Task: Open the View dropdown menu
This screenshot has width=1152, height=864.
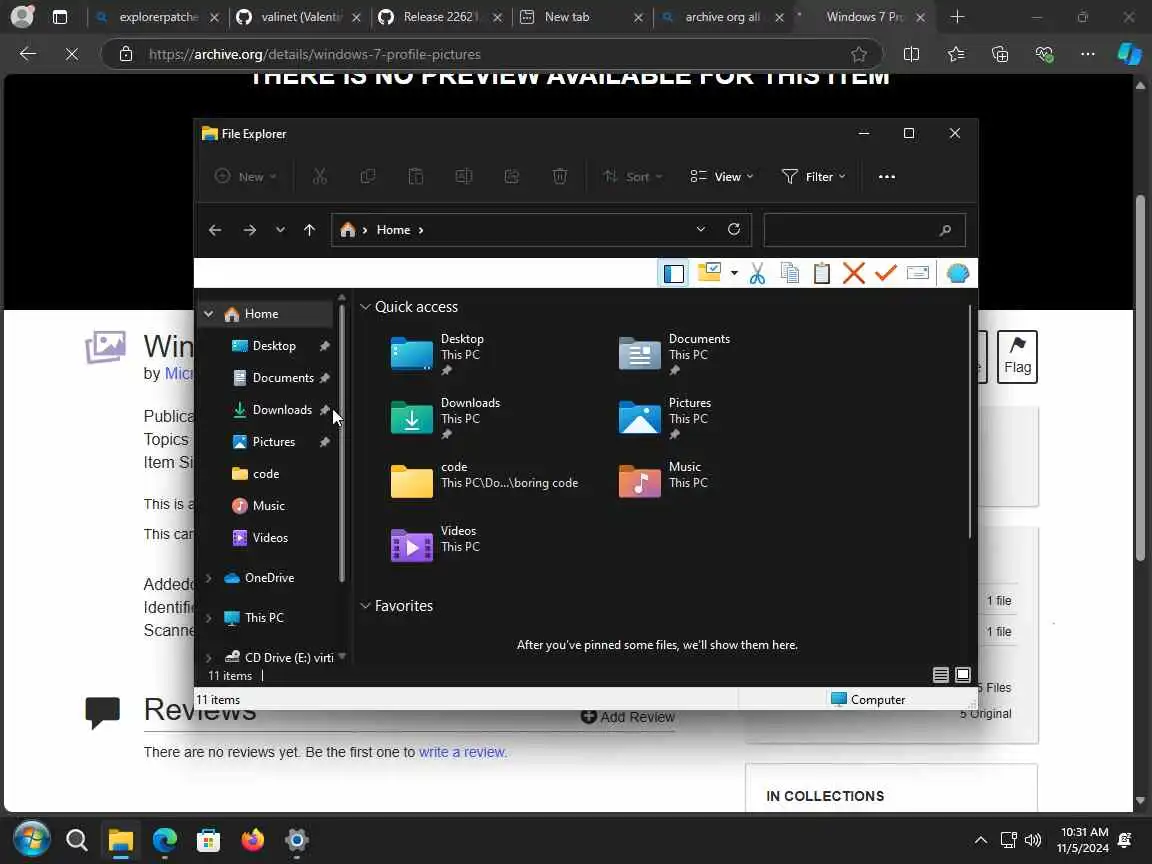Action: coord(721,176)
